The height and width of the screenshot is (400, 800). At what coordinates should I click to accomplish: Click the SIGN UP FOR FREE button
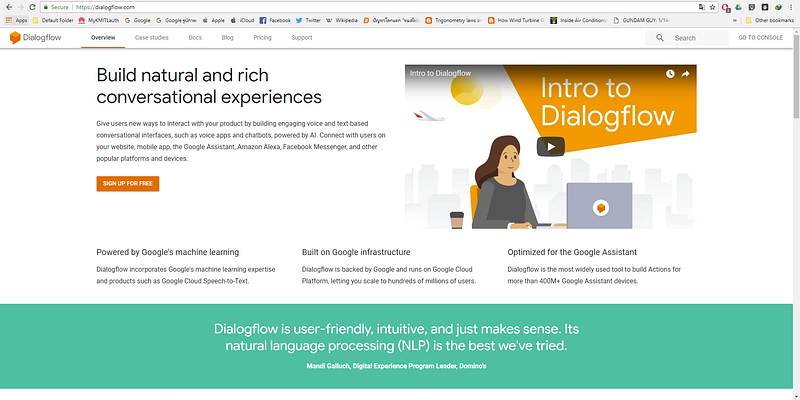point(128,184)
